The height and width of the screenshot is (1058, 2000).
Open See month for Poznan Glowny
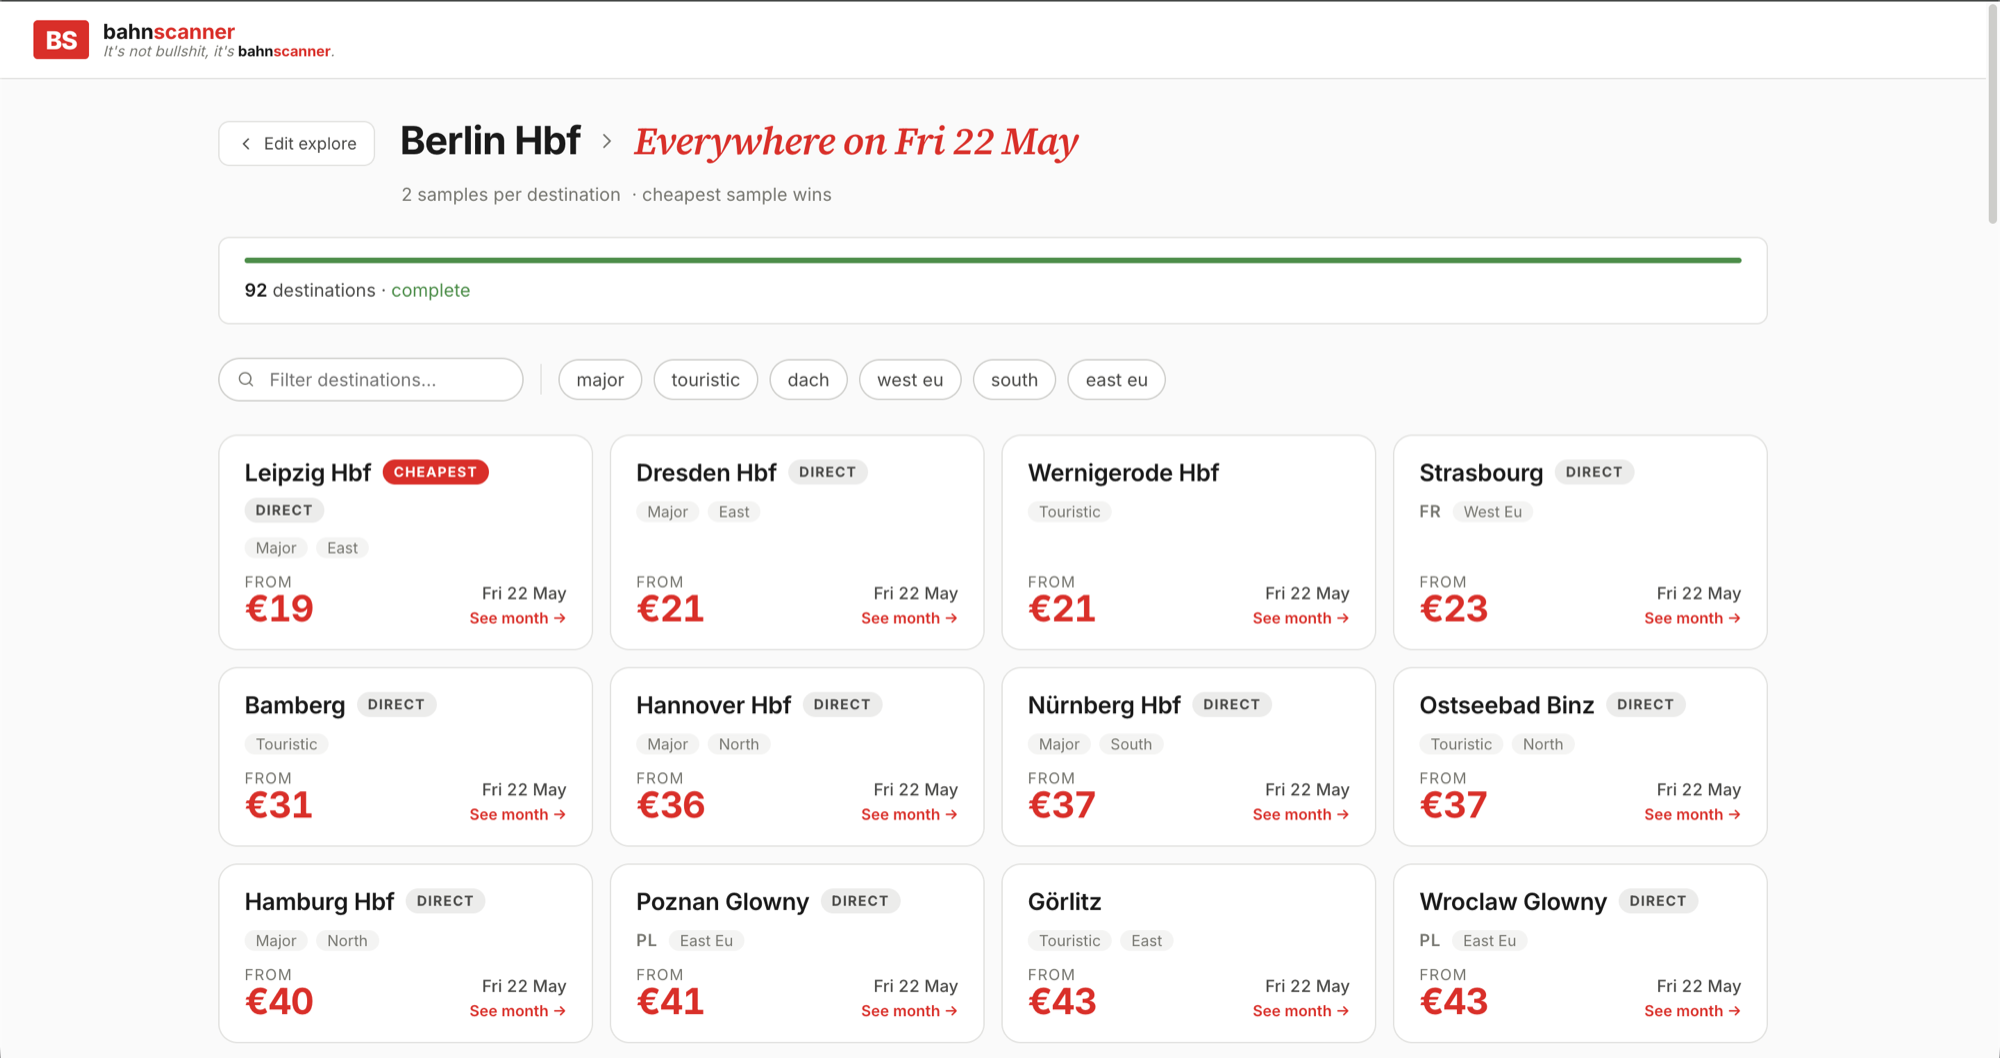coord(909,1011)
